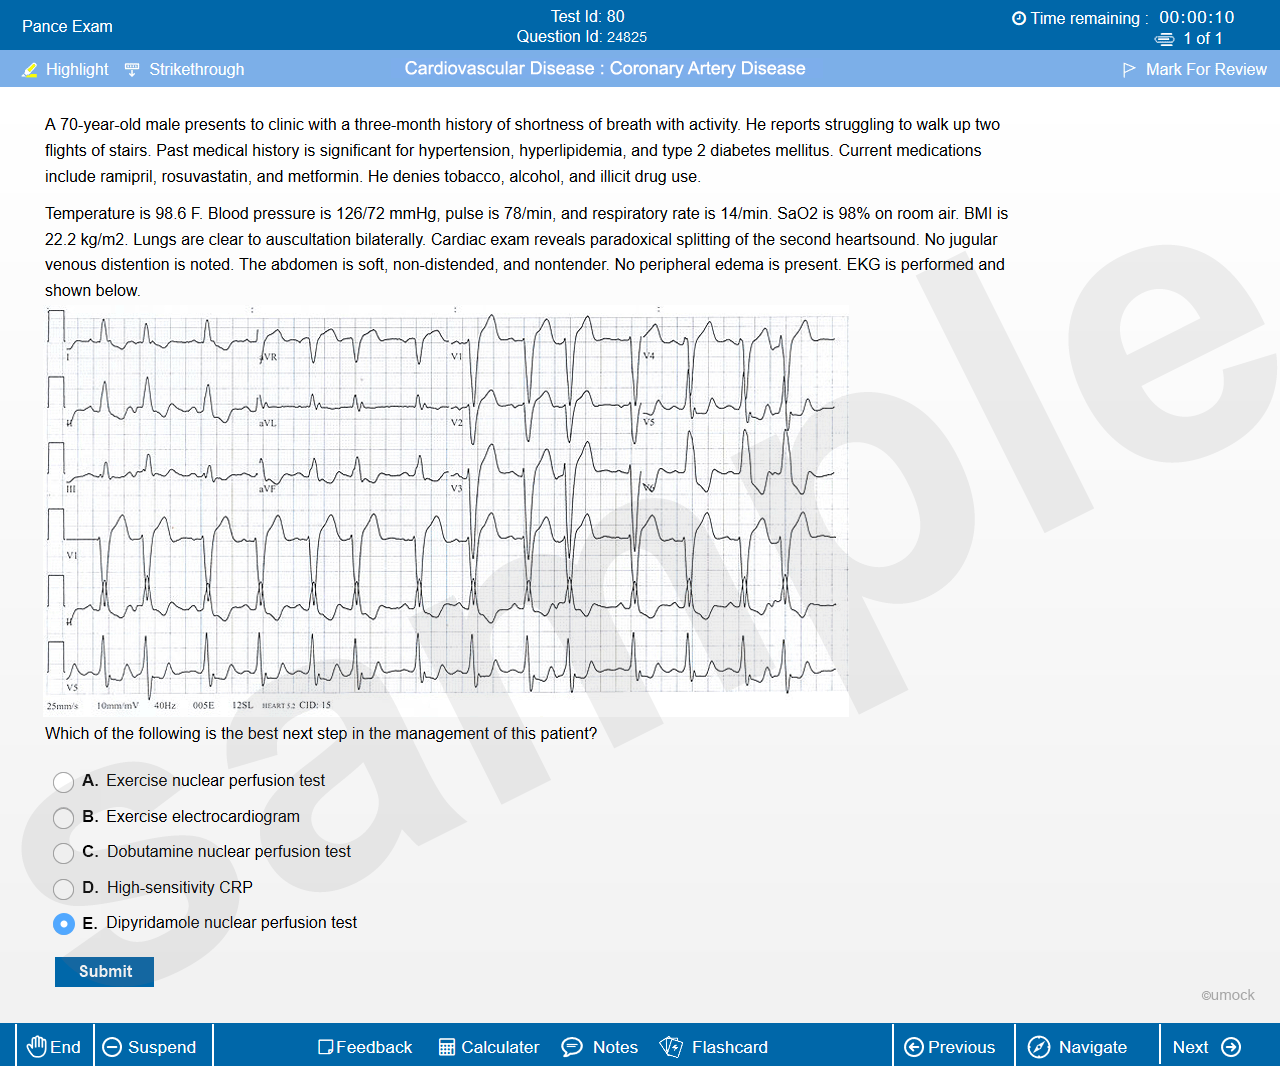Viewport: 1280px width, 1066px height.
Task: Open the Navigate compass menu
Action: coord(1040,1047)
